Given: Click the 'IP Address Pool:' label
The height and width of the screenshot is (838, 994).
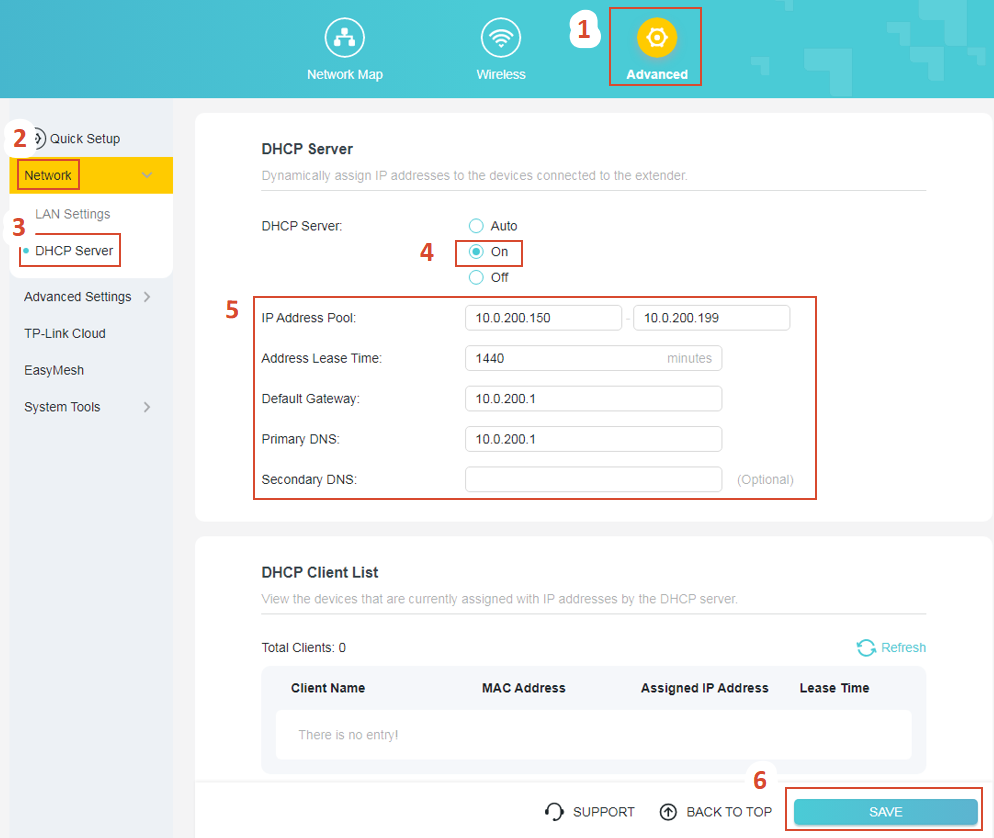Looking at the screenshot, I should tap(309, 318).
